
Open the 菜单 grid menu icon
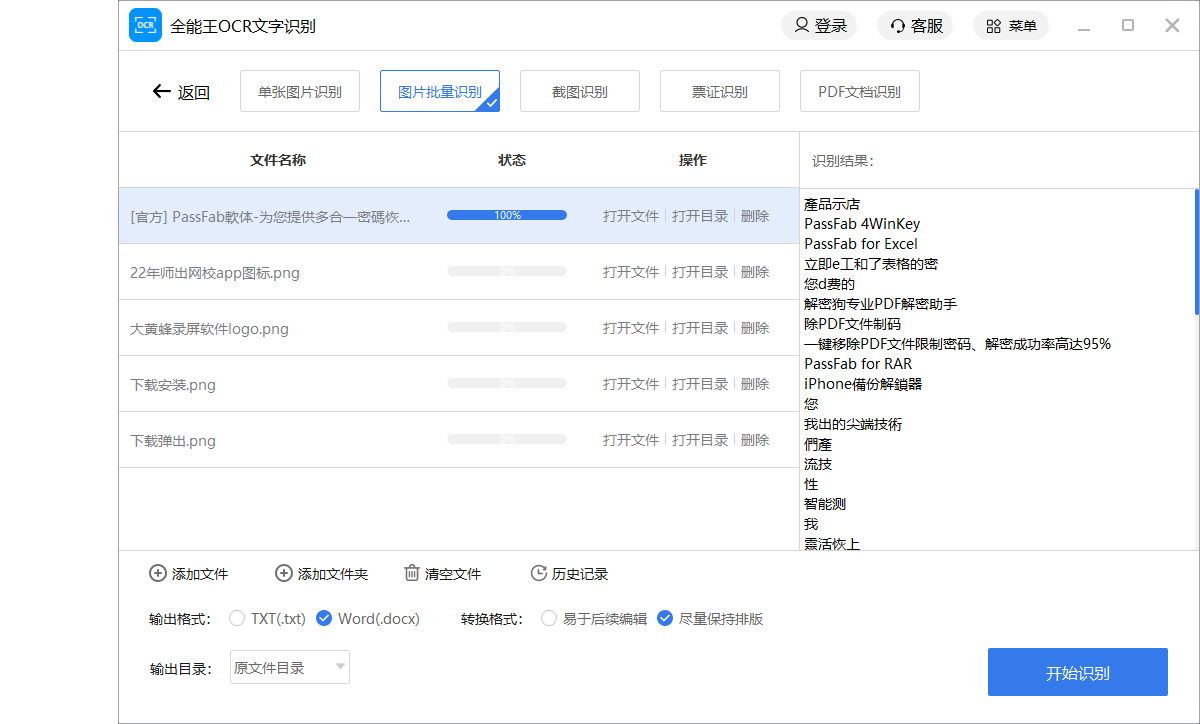994,25
